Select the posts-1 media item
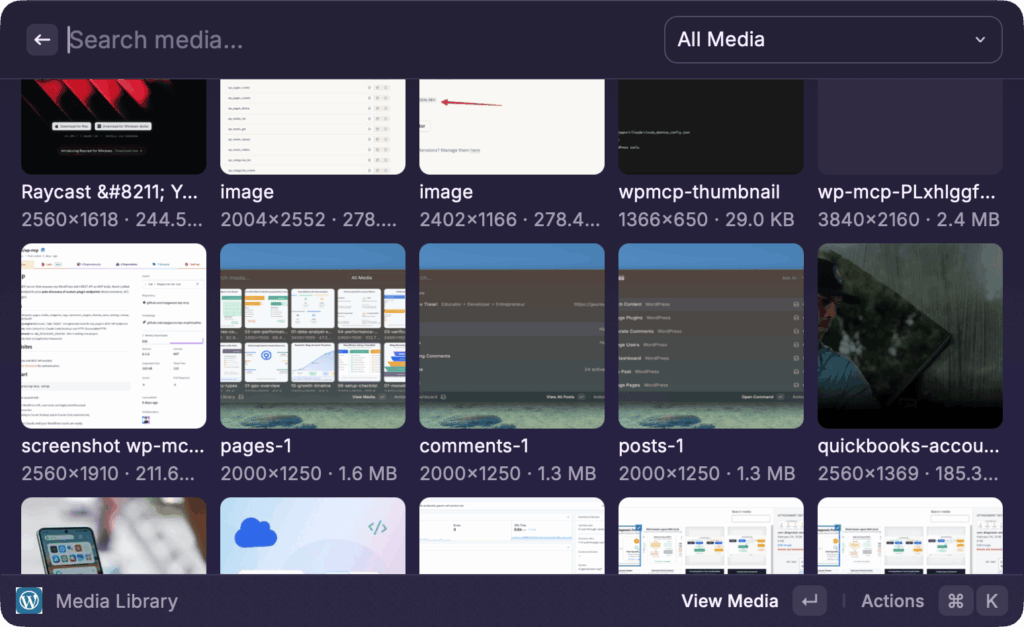This screenshot has width=1024, height=627. [x=710, y=335]
